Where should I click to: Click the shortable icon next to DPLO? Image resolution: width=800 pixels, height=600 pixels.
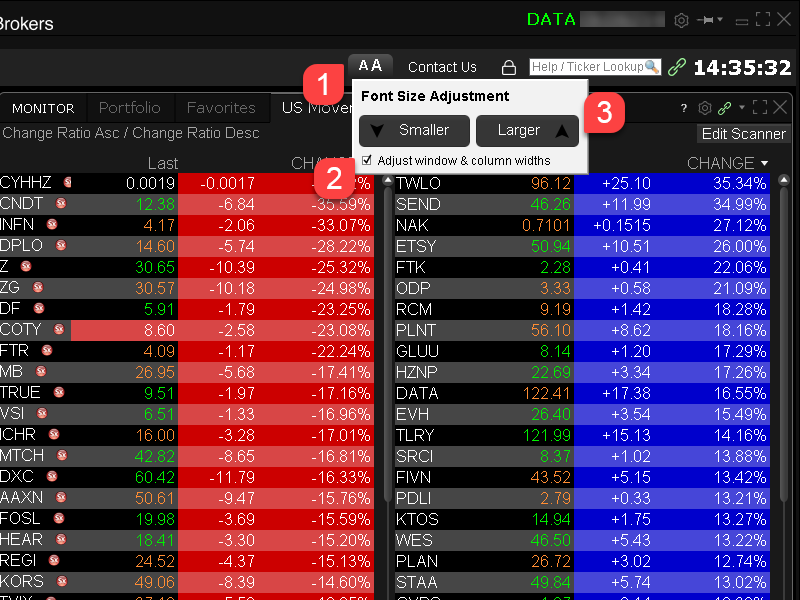click(x=61, y=245)
